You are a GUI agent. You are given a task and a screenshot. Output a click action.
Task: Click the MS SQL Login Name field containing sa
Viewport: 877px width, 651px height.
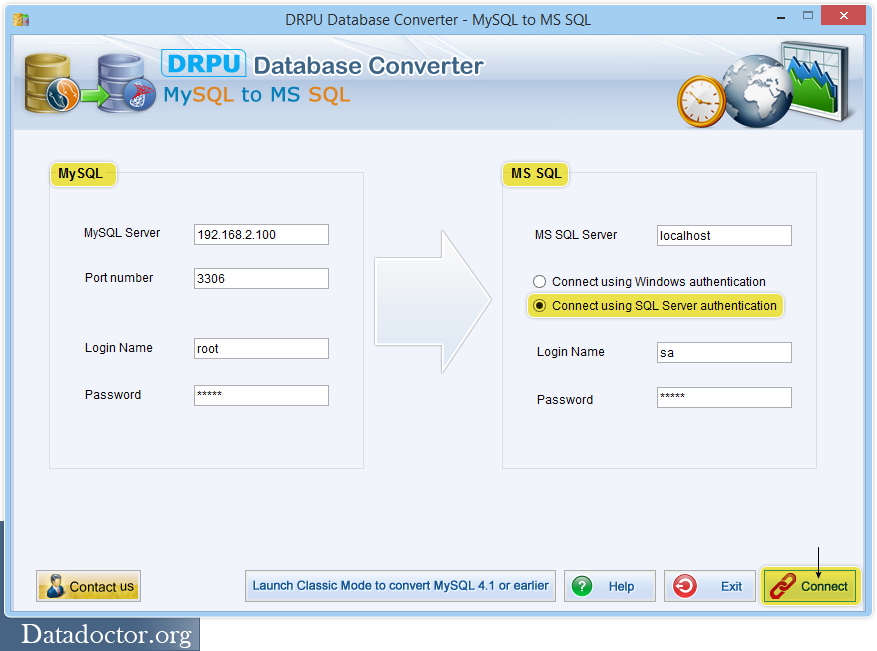(724, 352)
